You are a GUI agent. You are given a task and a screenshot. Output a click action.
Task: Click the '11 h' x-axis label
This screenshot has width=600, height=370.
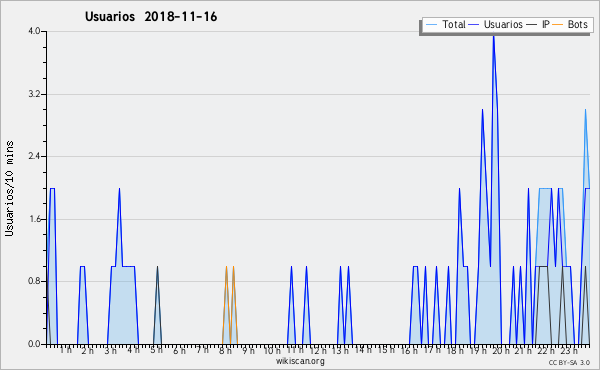click(x=295, y=350)
